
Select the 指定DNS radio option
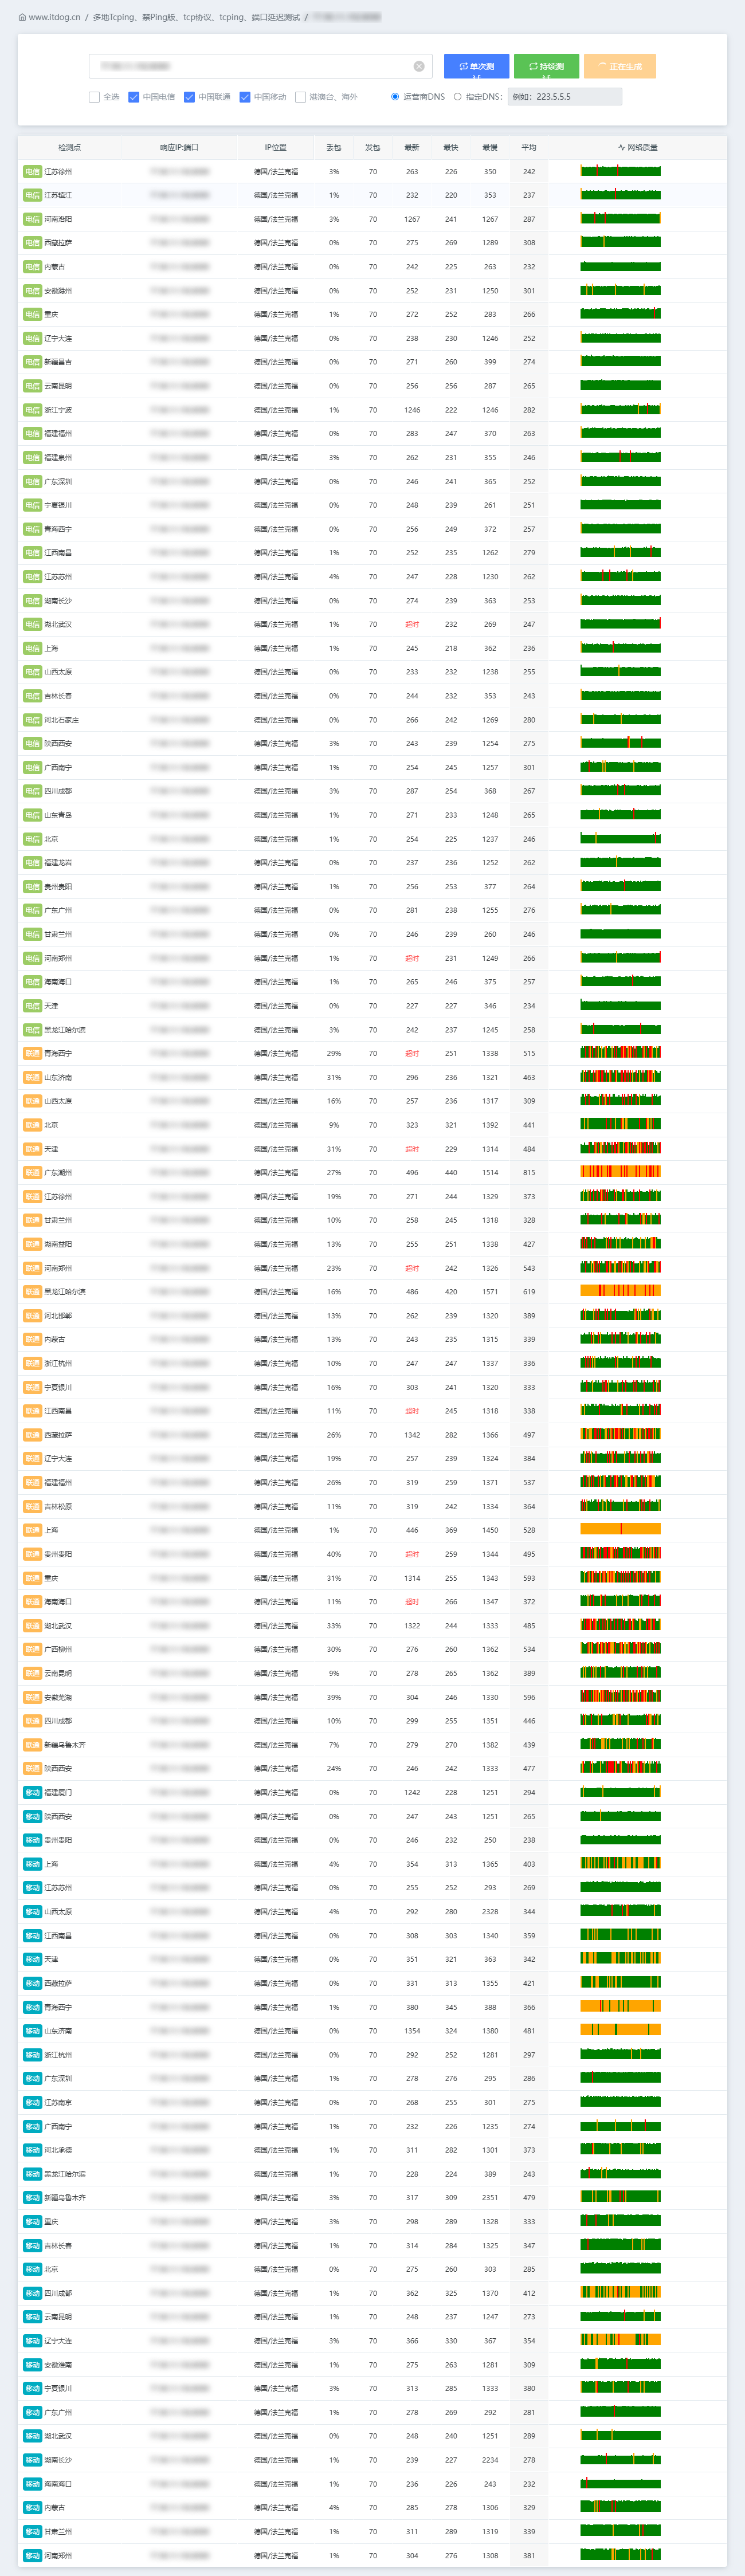(x=458, y=97)
